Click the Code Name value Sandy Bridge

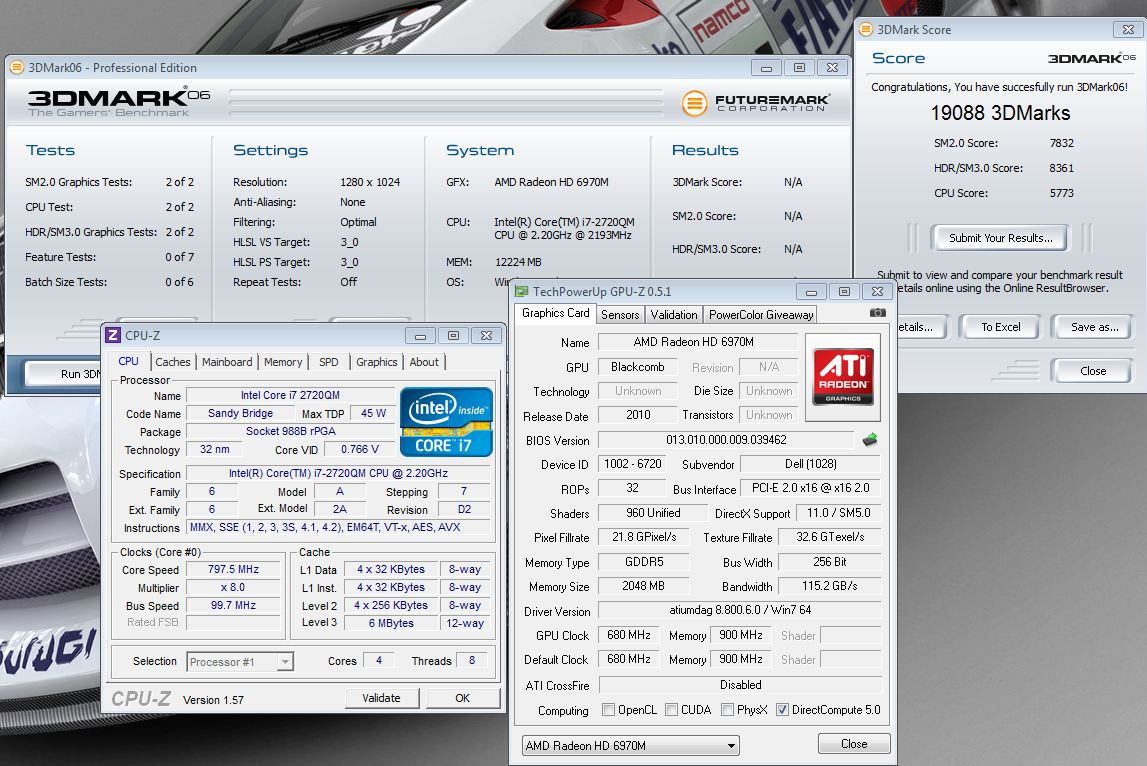point(240,413)
